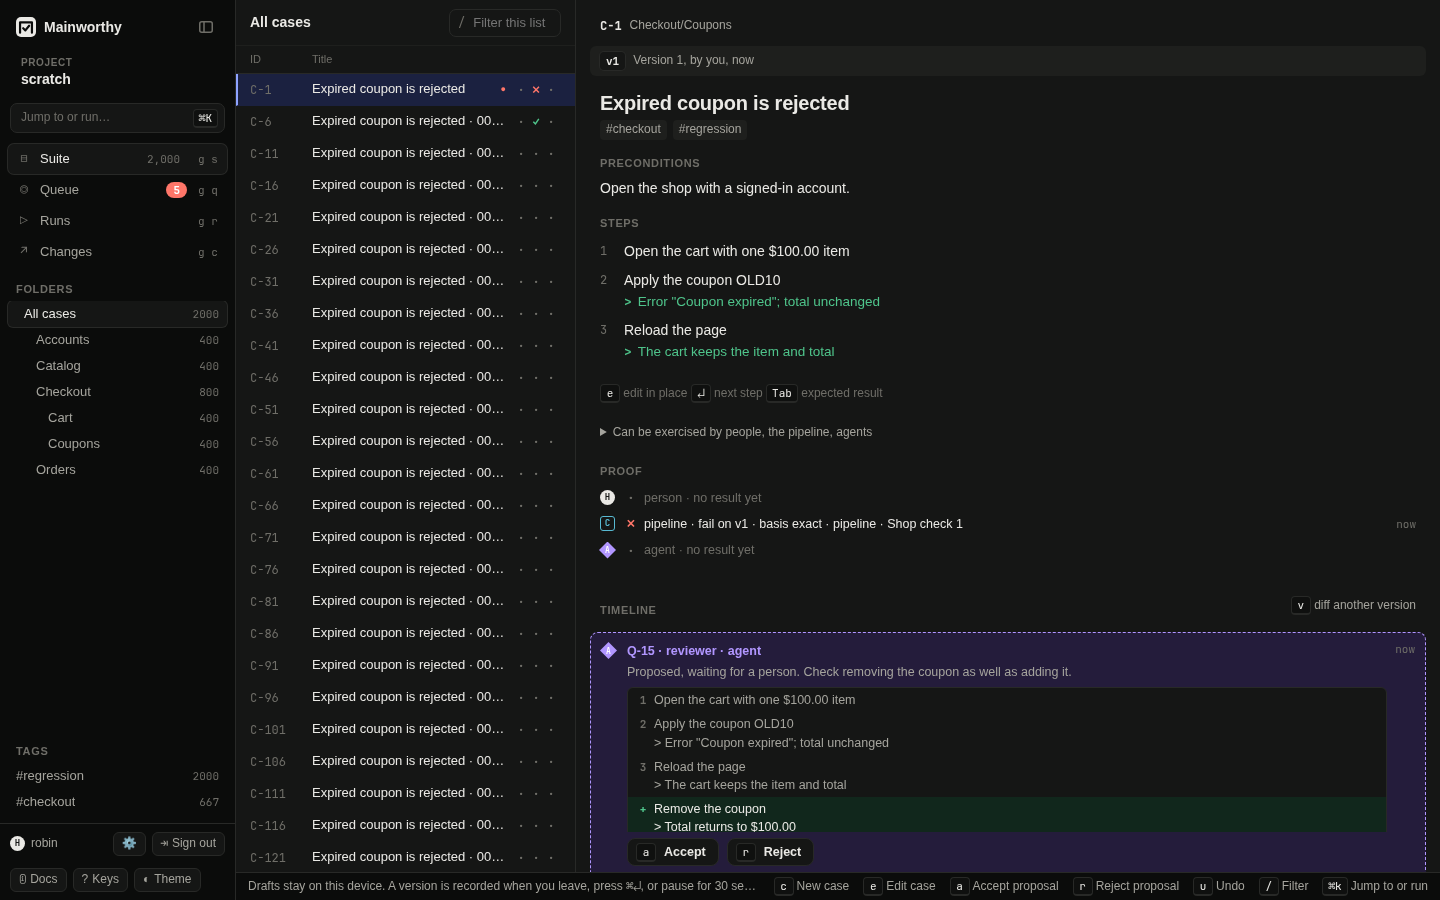
Task: Open the Coupons subfolder
Action: coord(118,444)
